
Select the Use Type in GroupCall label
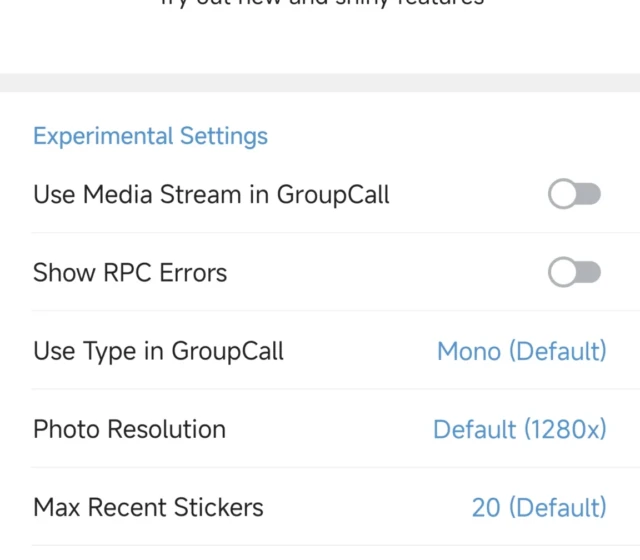[x=158, y=351]
